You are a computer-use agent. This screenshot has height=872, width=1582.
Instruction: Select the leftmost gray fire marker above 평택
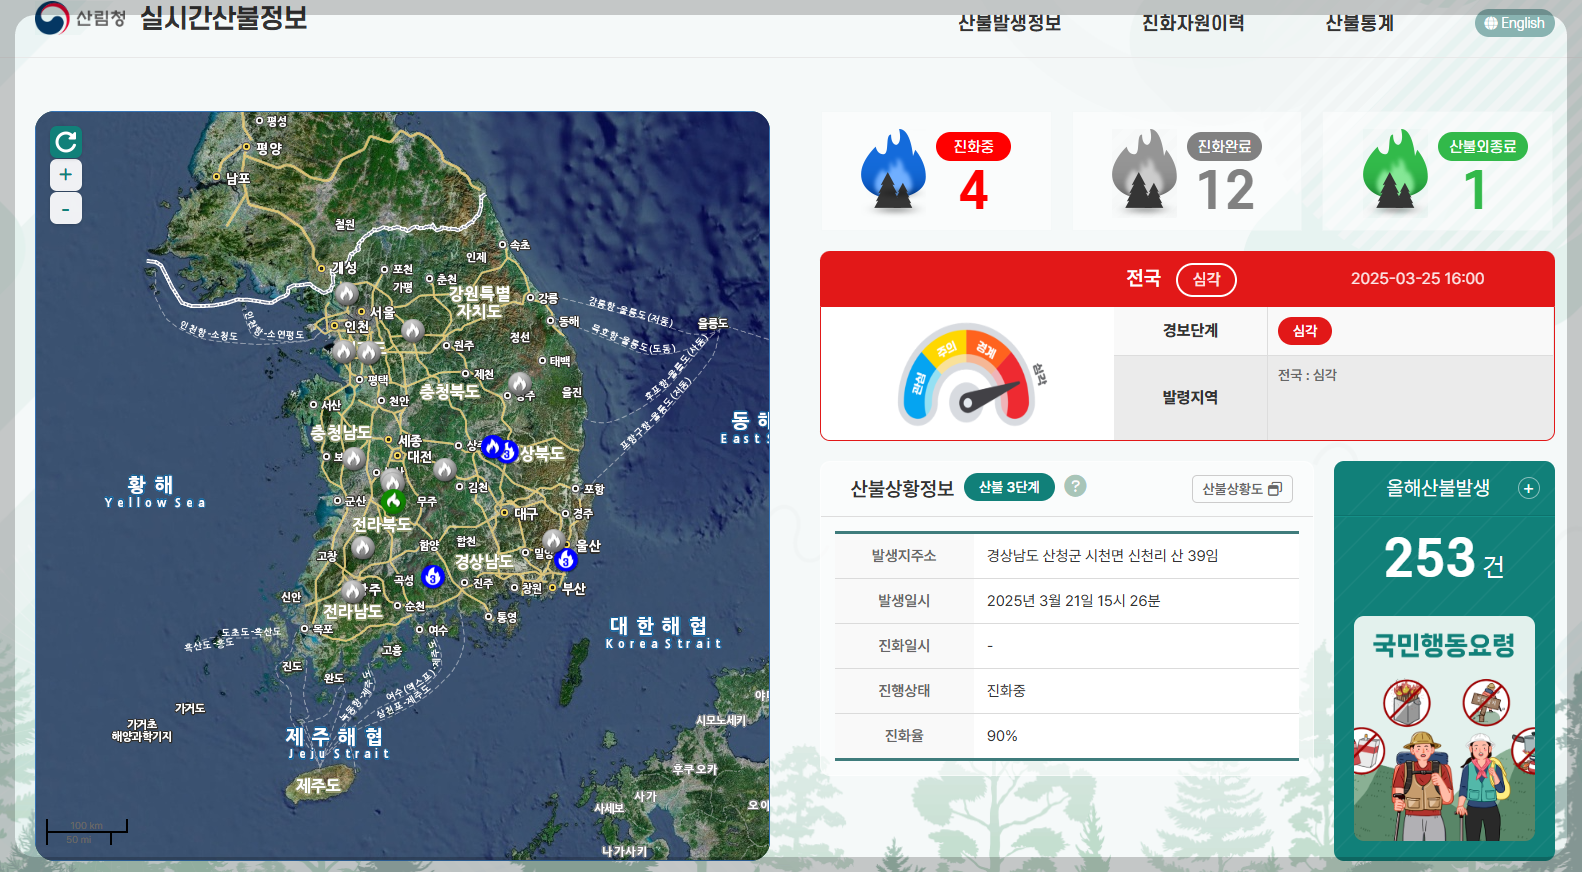pyautogui.click(x=343, y=351)
